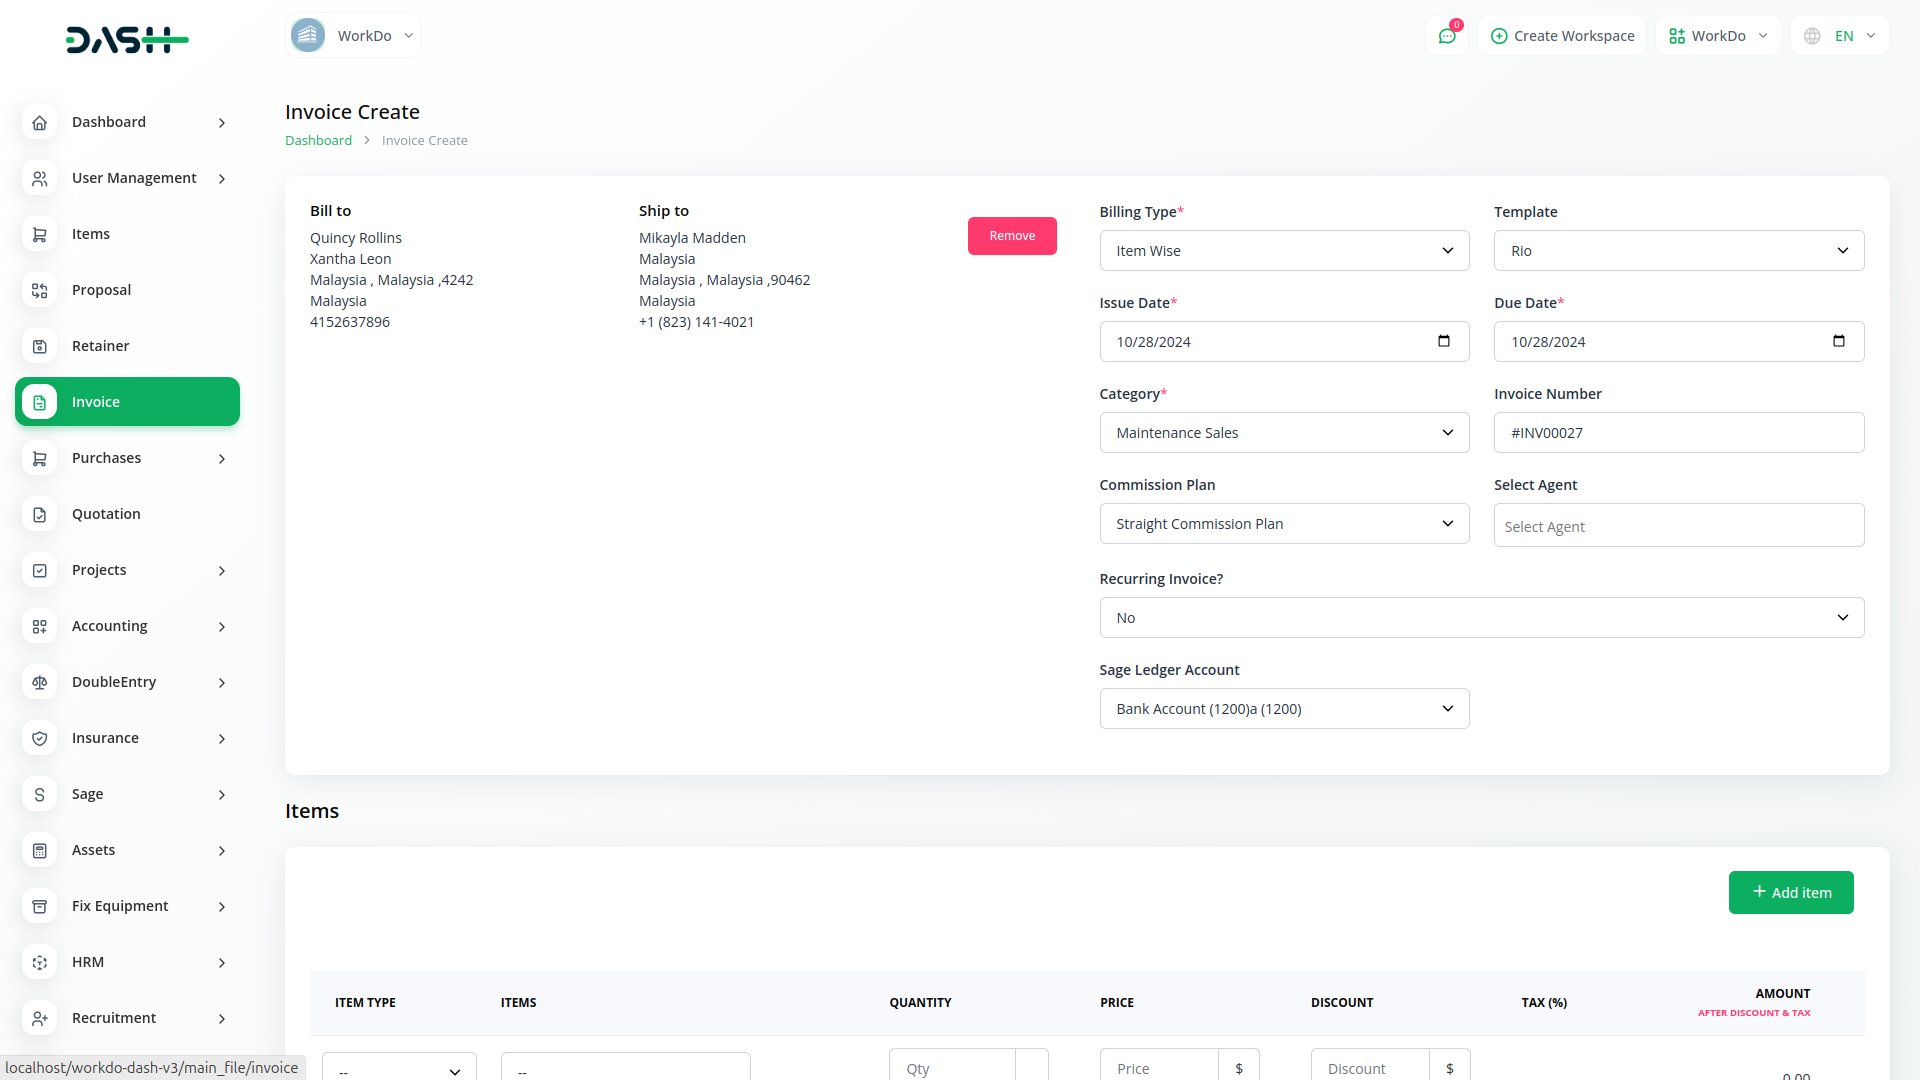
Task: Click the Sage sidebar icon
Action: 39,794
